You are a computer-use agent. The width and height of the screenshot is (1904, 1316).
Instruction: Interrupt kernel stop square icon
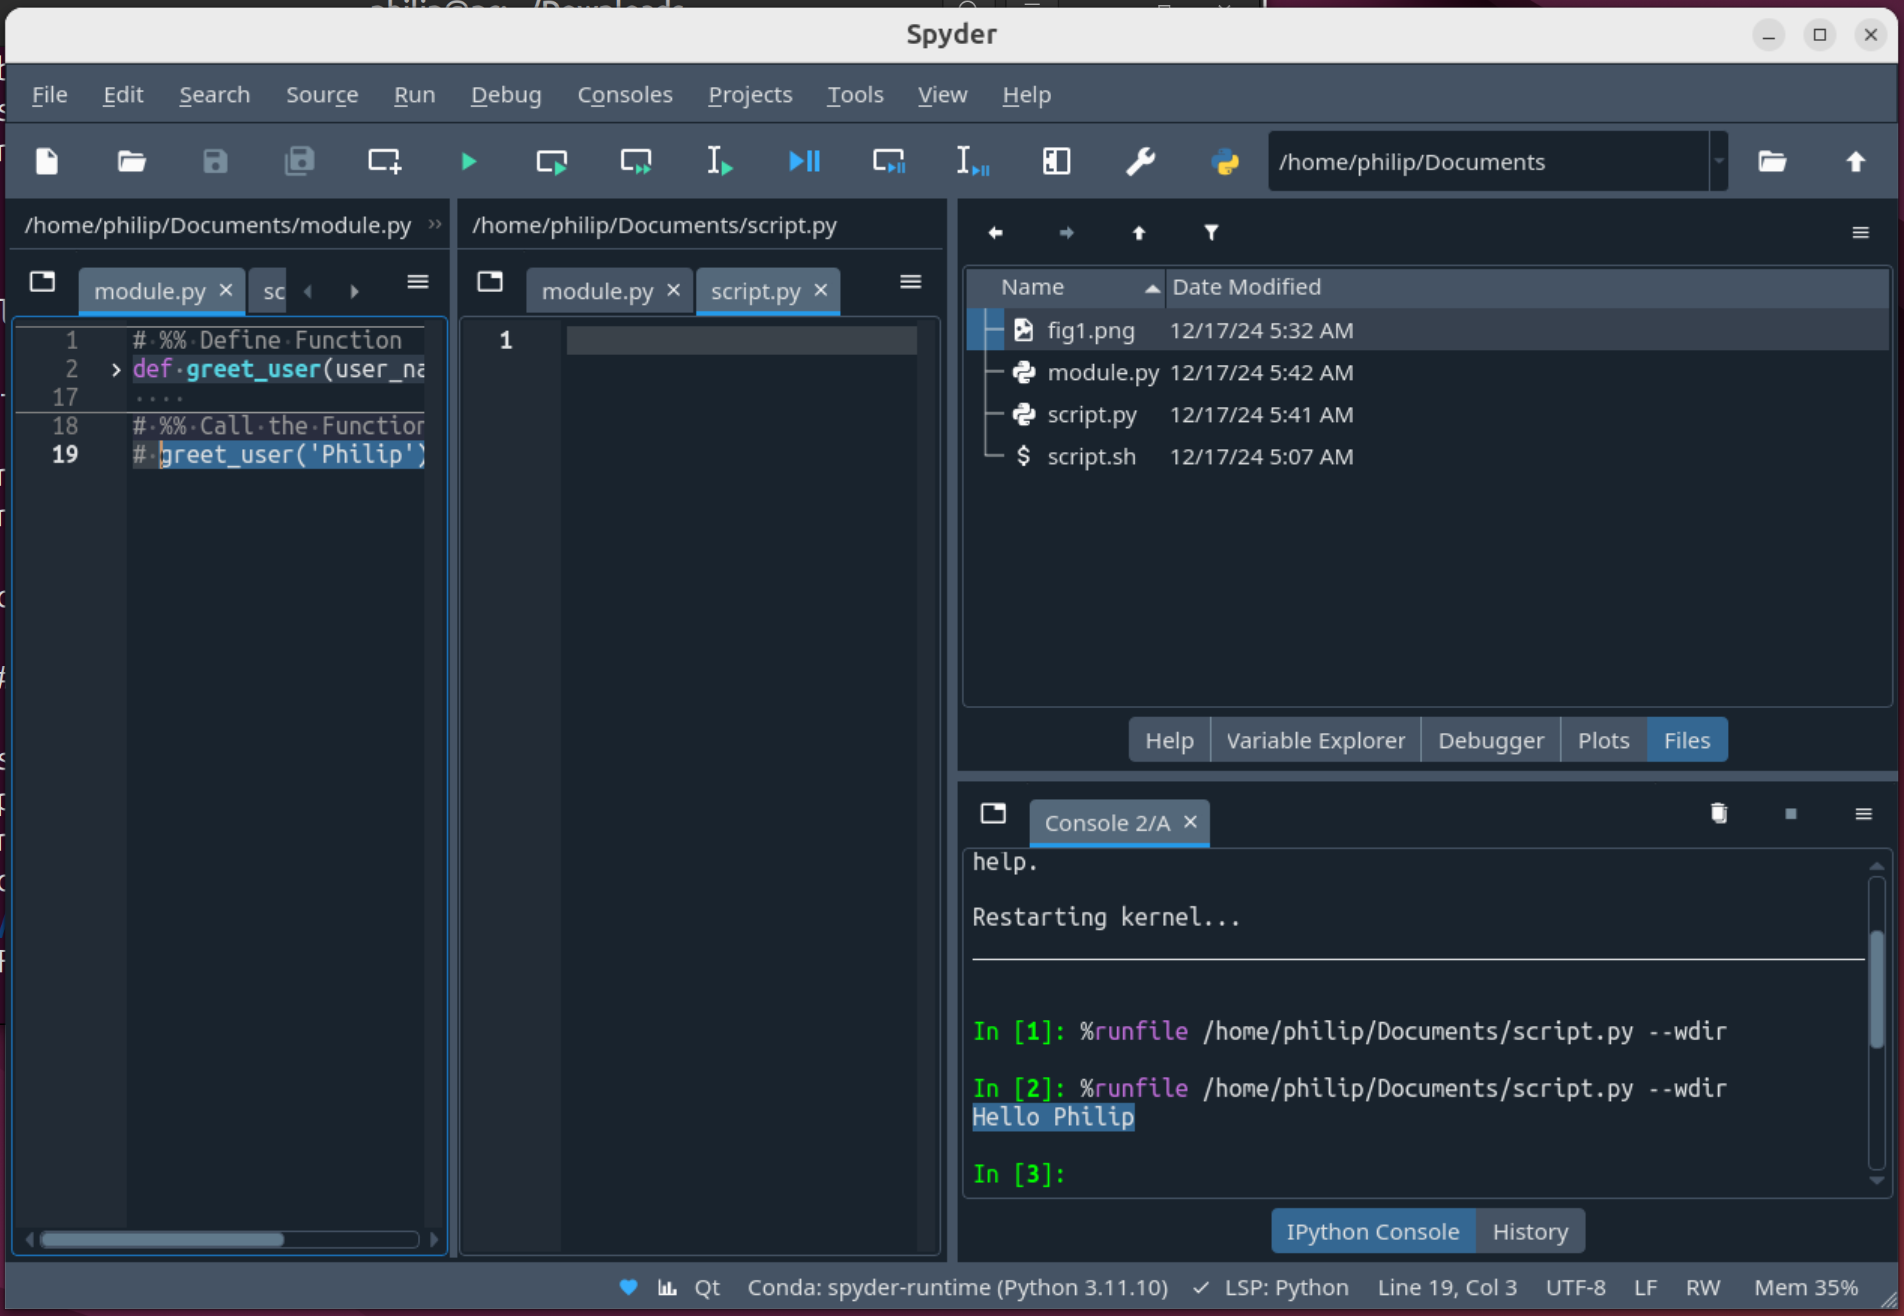tap(1791, 814)
